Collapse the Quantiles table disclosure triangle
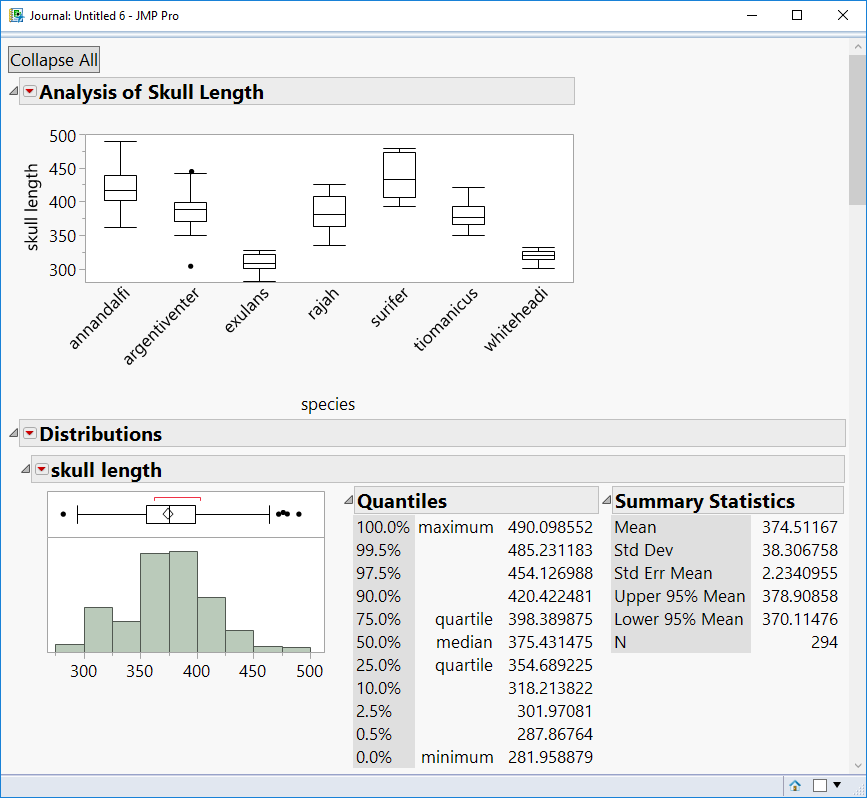Screen dimensions: 867x798 pos(348,500)
